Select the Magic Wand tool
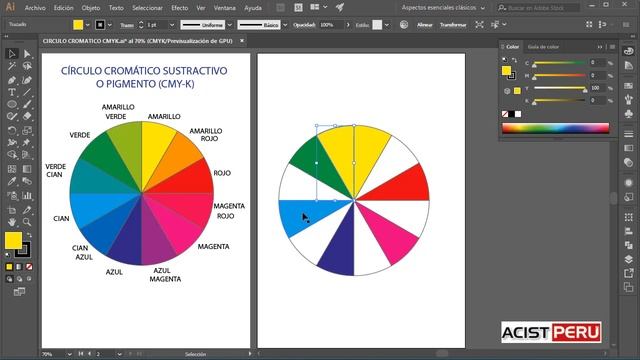The height and width of the screenshot is (360, 640). click(x=12, y=66)
